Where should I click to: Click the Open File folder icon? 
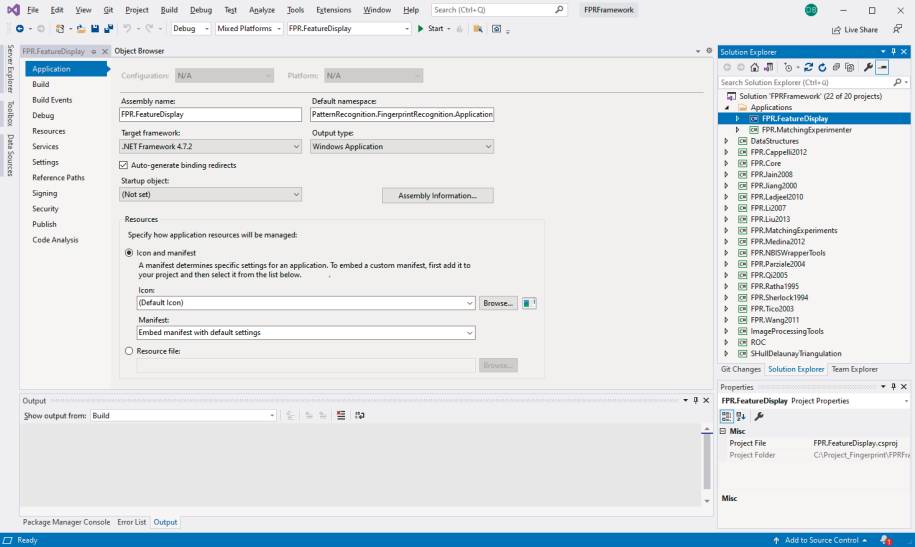(81, 29)
